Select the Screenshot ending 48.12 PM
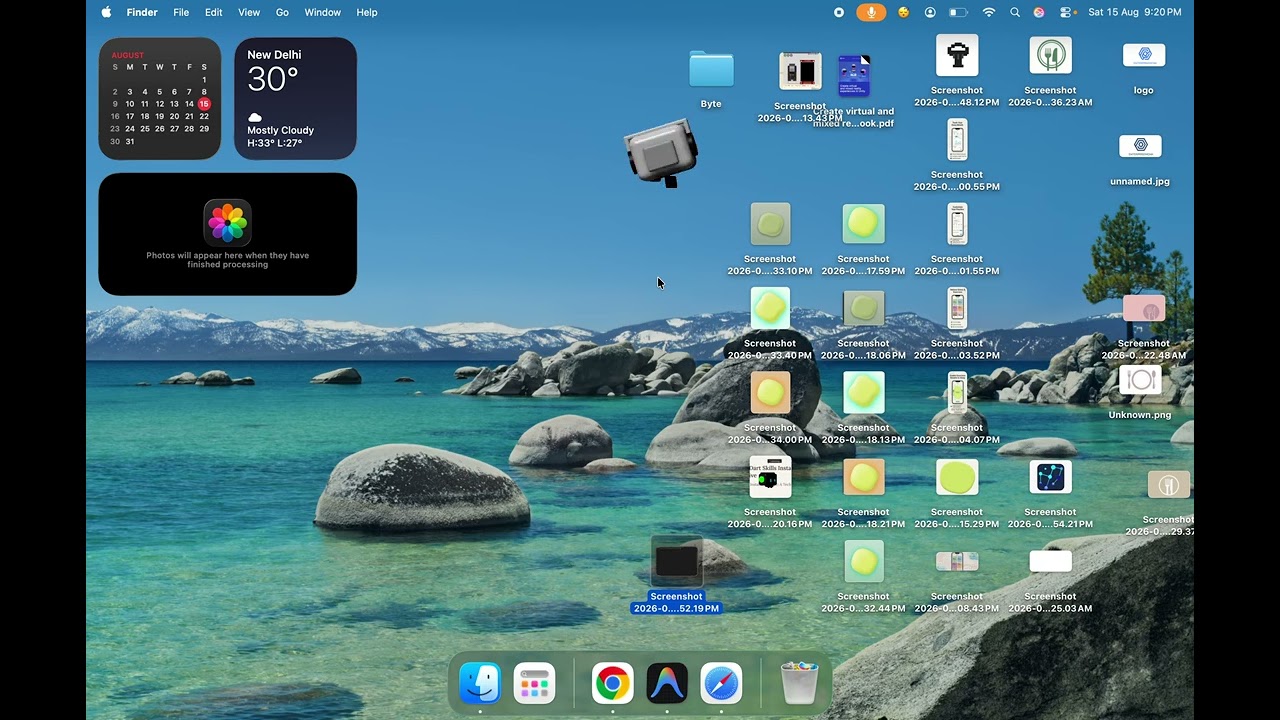 pyautogui.click(x=957, y=55)
